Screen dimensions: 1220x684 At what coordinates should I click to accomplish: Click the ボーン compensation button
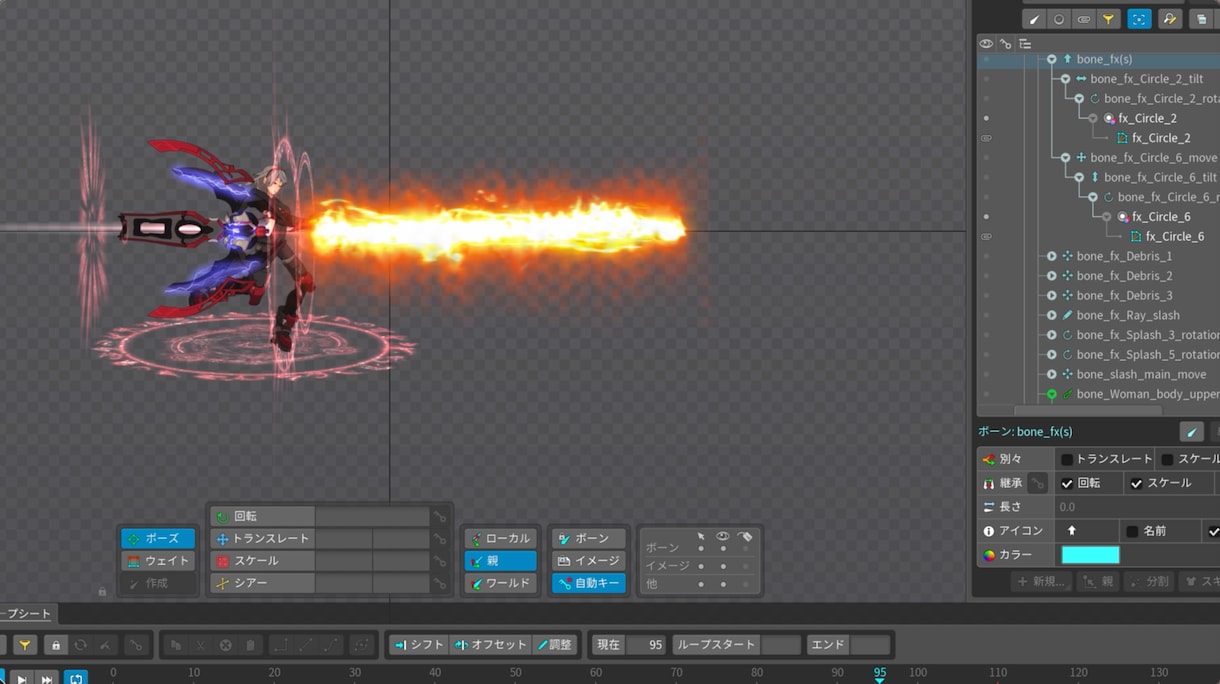pyautogui.click(x=589, y=538)
